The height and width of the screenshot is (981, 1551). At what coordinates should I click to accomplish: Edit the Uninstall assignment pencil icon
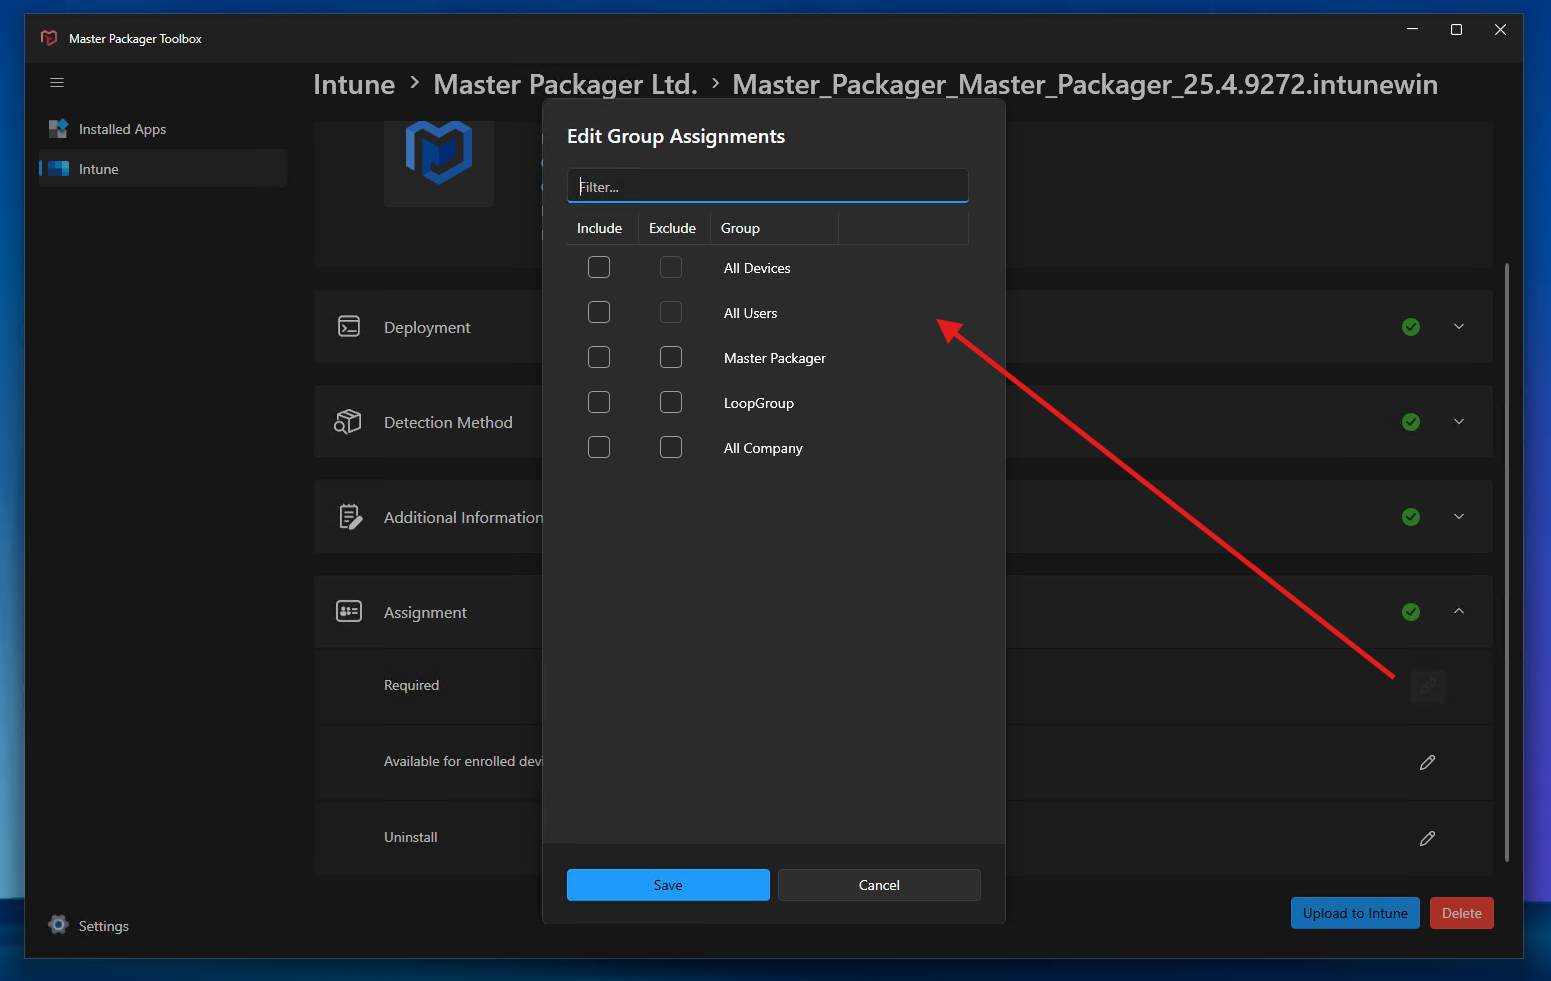[1428, 838]
